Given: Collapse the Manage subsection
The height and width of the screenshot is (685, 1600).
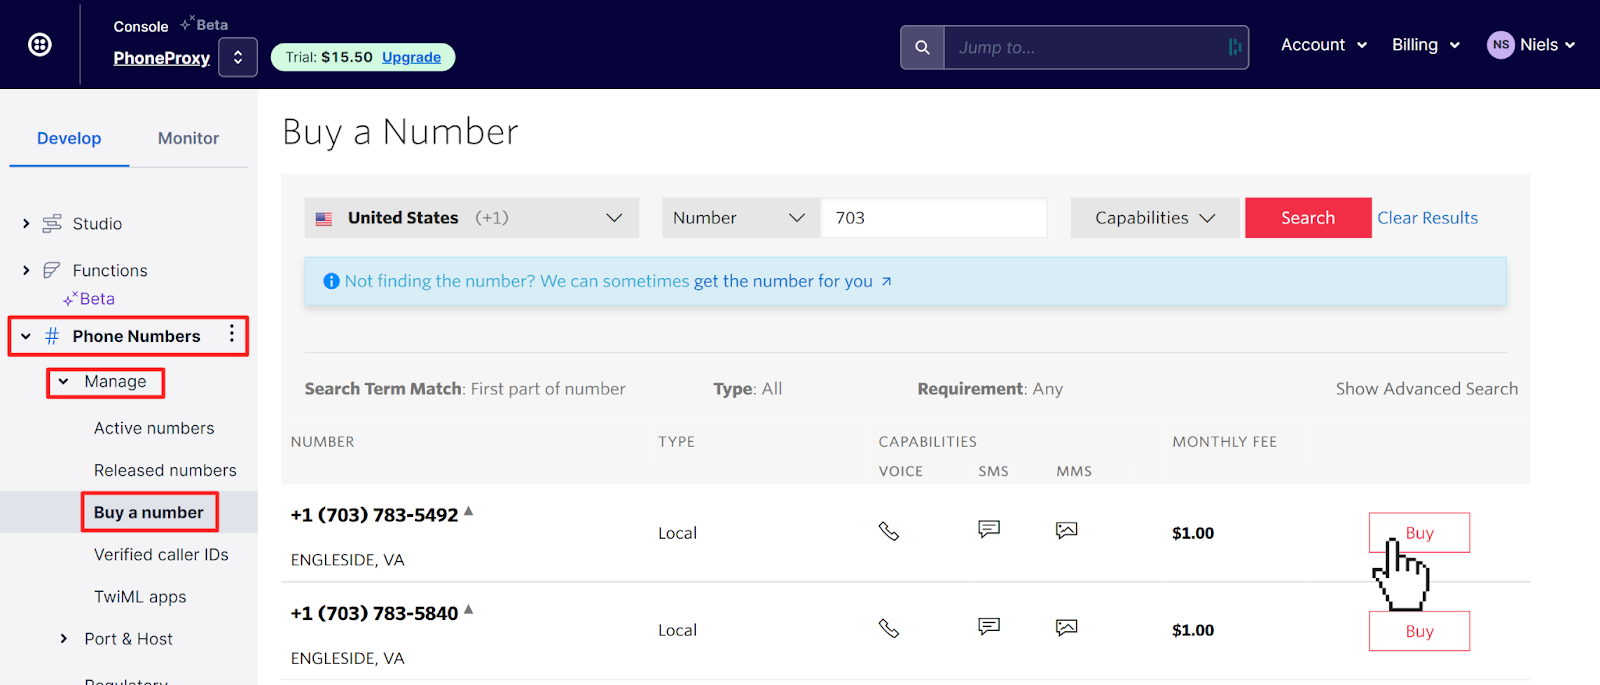Looking at the screenshot, I should click(64, 382).
